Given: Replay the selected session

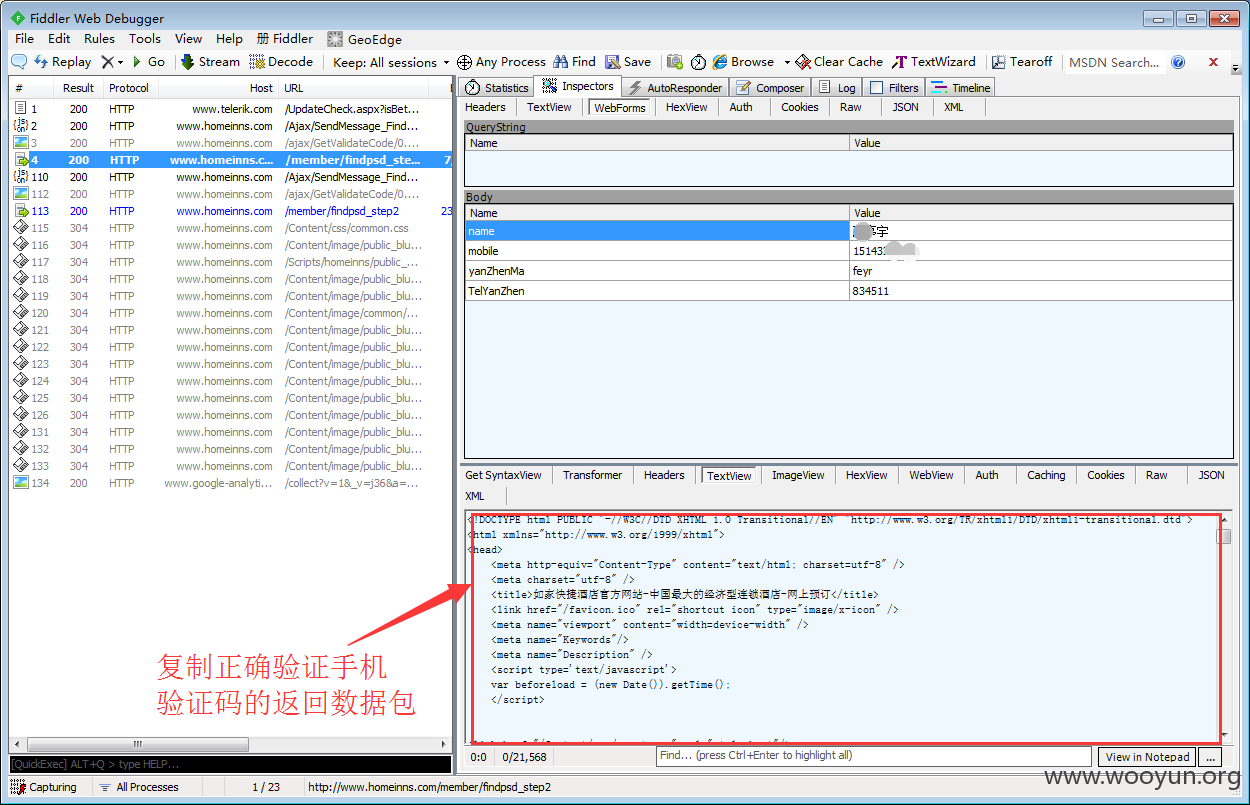Looking at the screenshot, I should [x=62, y=62].
